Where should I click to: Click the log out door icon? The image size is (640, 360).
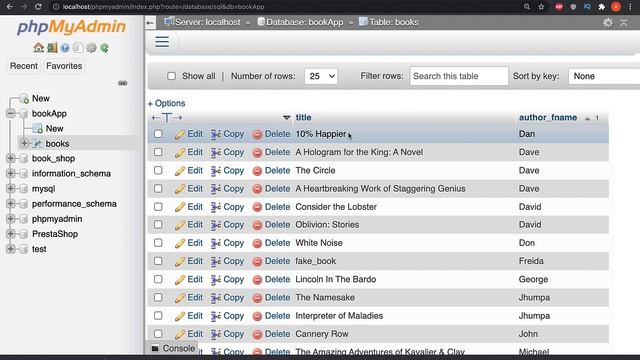click(52, 48)
